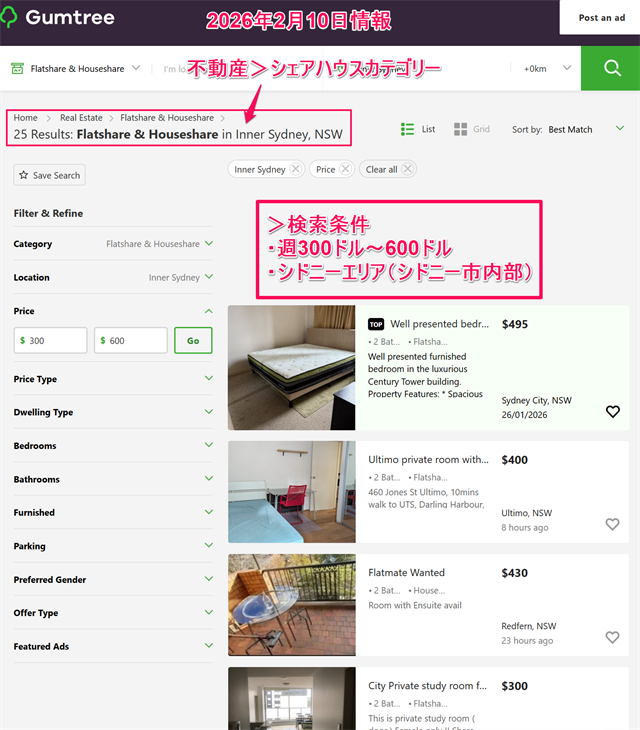Screen dimensions: 640x730
Task: Click the Post an ad button
Action: click(601, 18)
